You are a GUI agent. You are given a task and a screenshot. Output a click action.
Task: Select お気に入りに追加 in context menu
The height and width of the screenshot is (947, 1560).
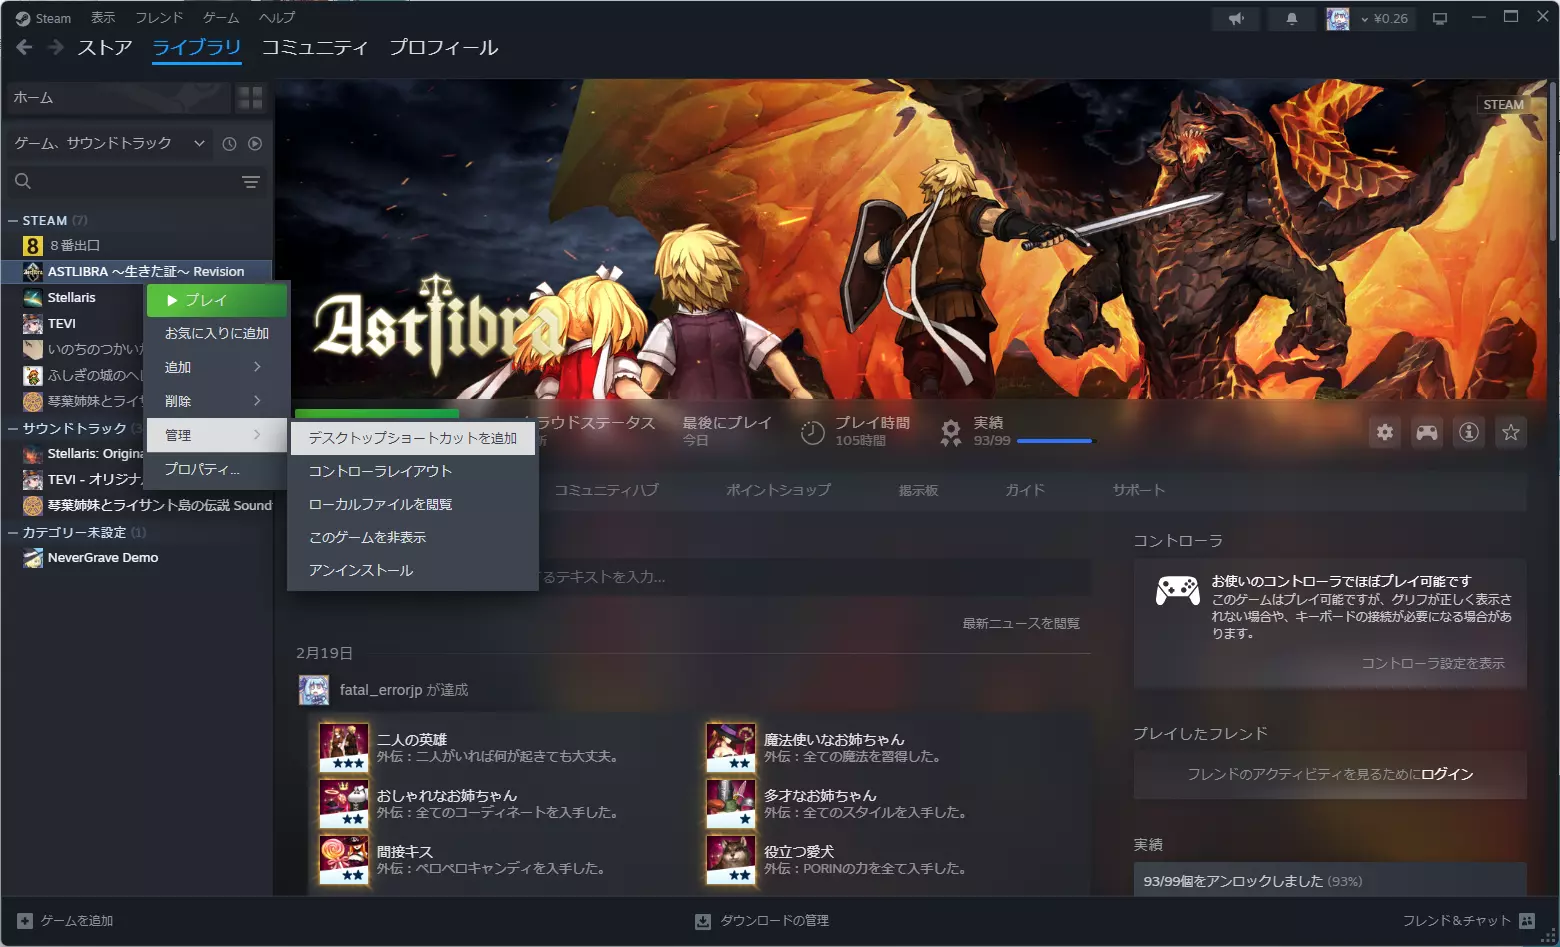click(217, 333)
